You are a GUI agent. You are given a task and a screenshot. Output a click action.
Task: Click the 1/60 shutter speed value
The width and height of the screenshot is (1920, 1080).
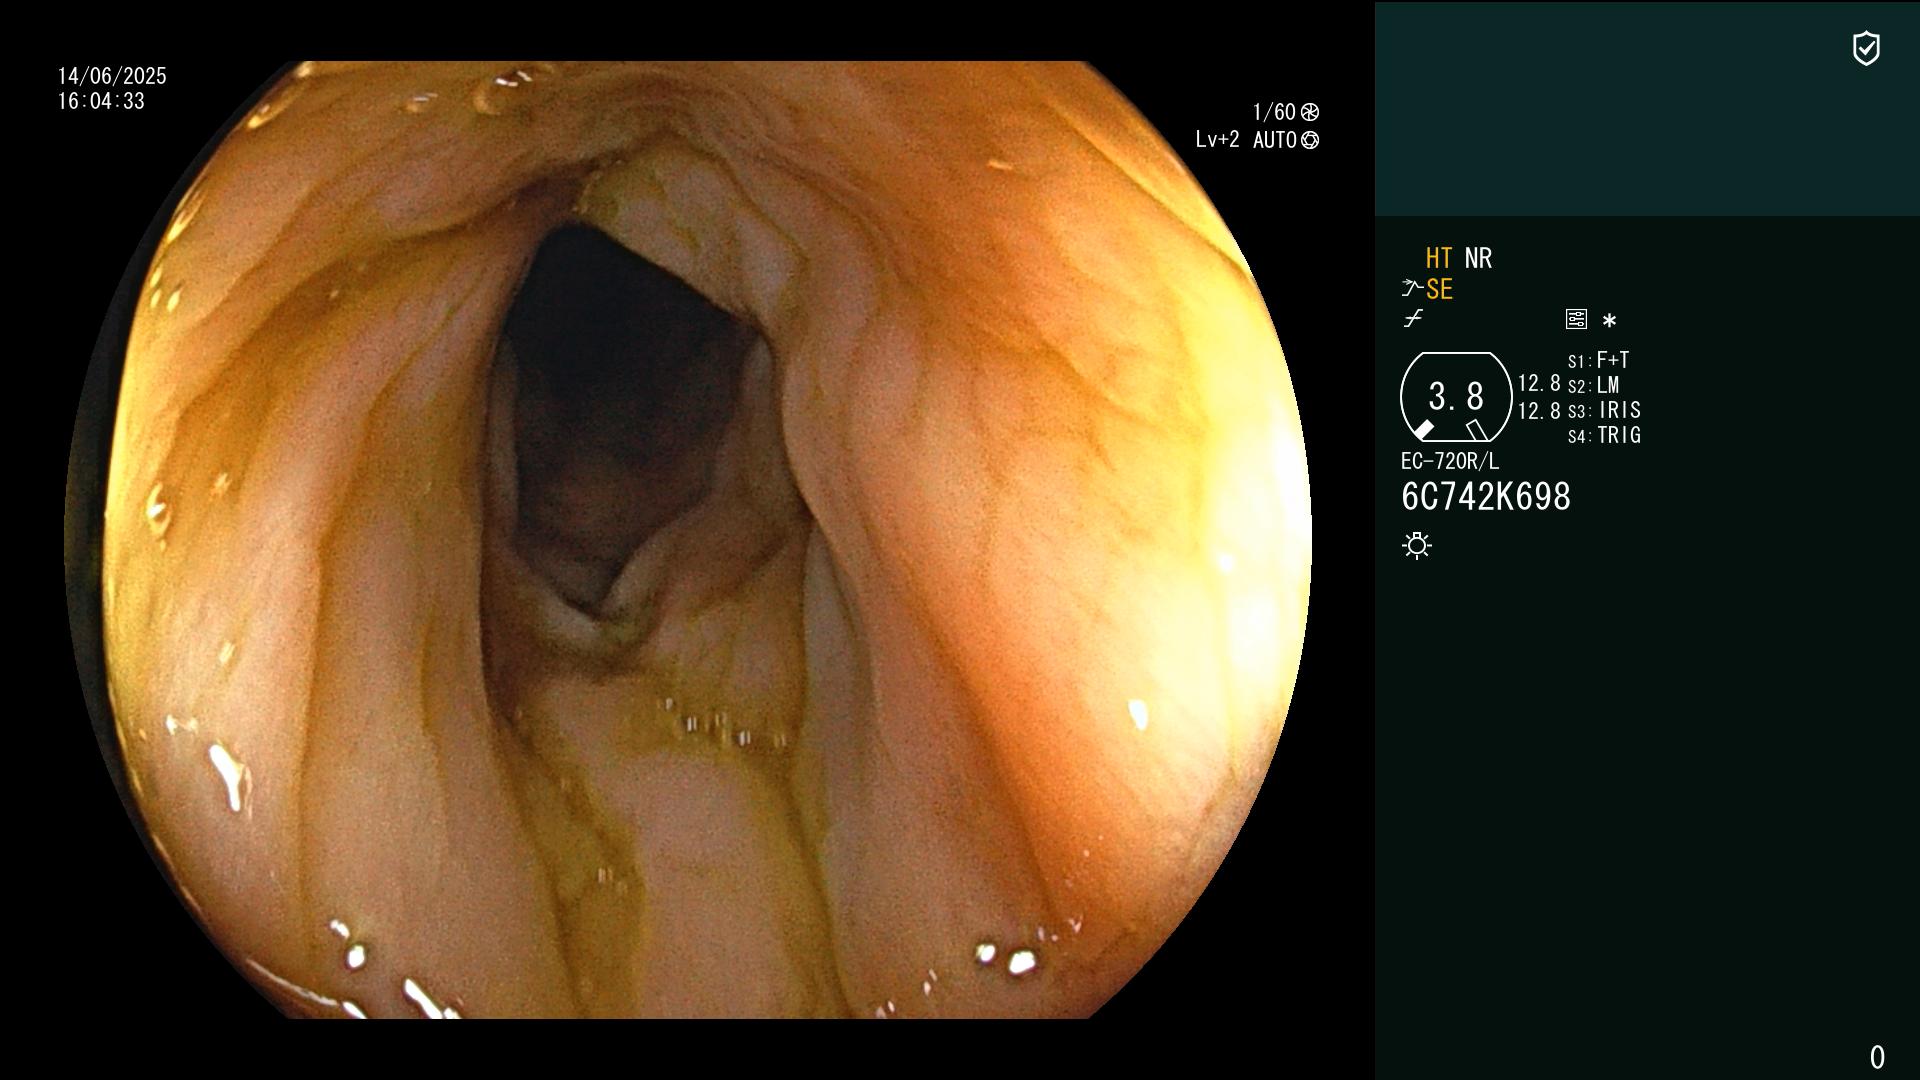pos(1274,112)
